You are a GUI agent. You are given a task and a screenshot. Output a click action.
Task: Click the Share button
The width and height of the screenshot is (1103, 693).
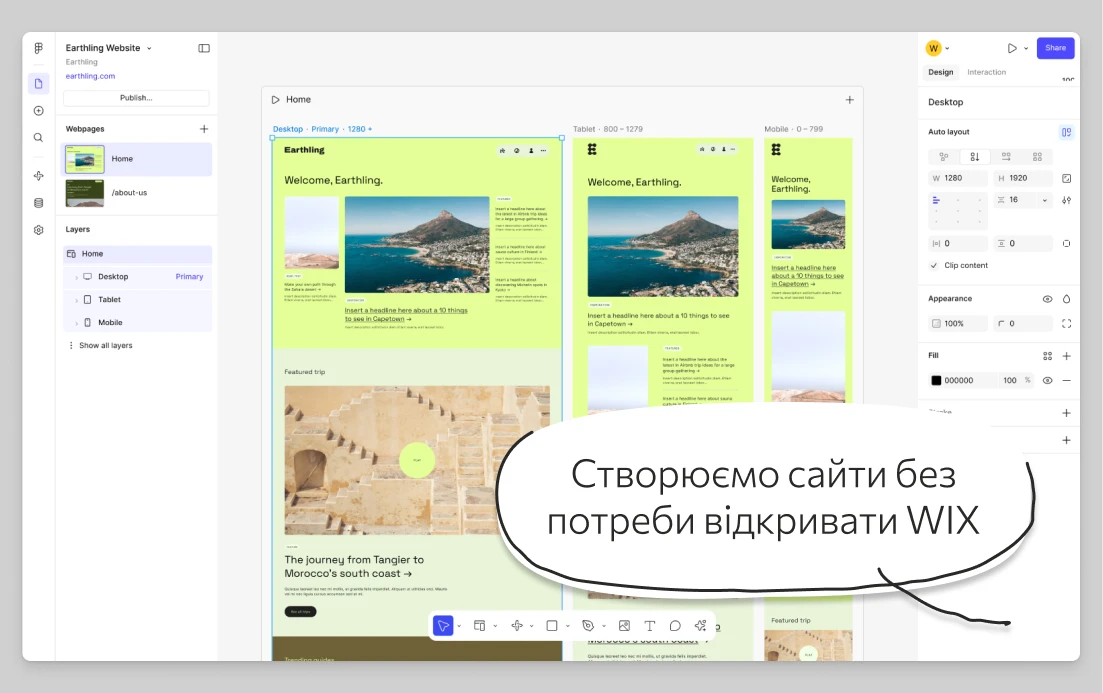pos(1055,48)
